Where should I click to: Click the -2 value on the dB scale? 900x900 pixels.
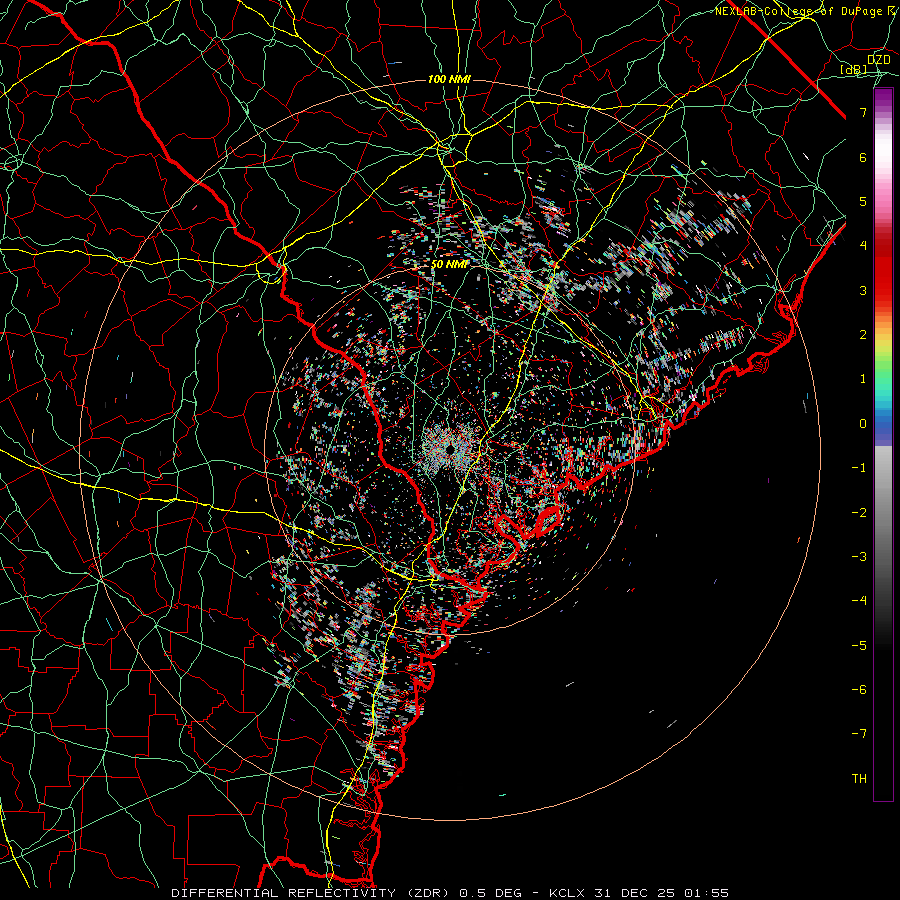859,513
